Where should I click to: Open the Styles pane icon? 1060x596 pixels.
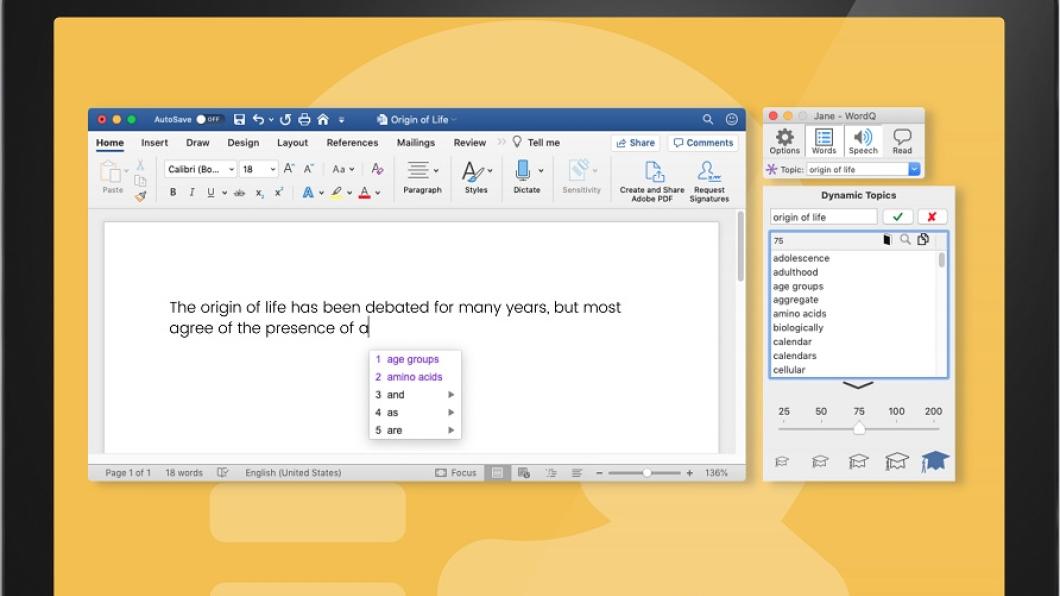click(475, 175)
